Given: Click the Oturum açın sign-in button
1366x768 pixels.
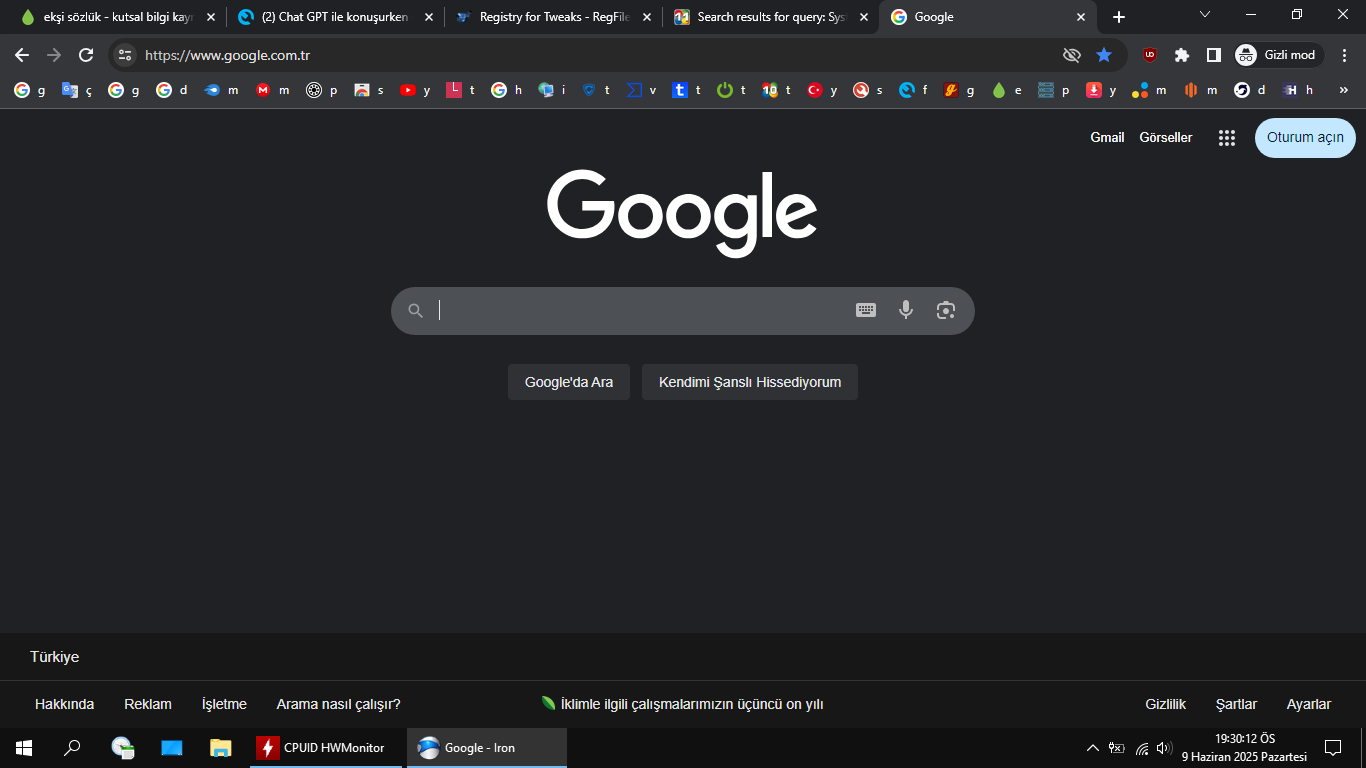Looking at the screenshot, I should (1305, 138).
